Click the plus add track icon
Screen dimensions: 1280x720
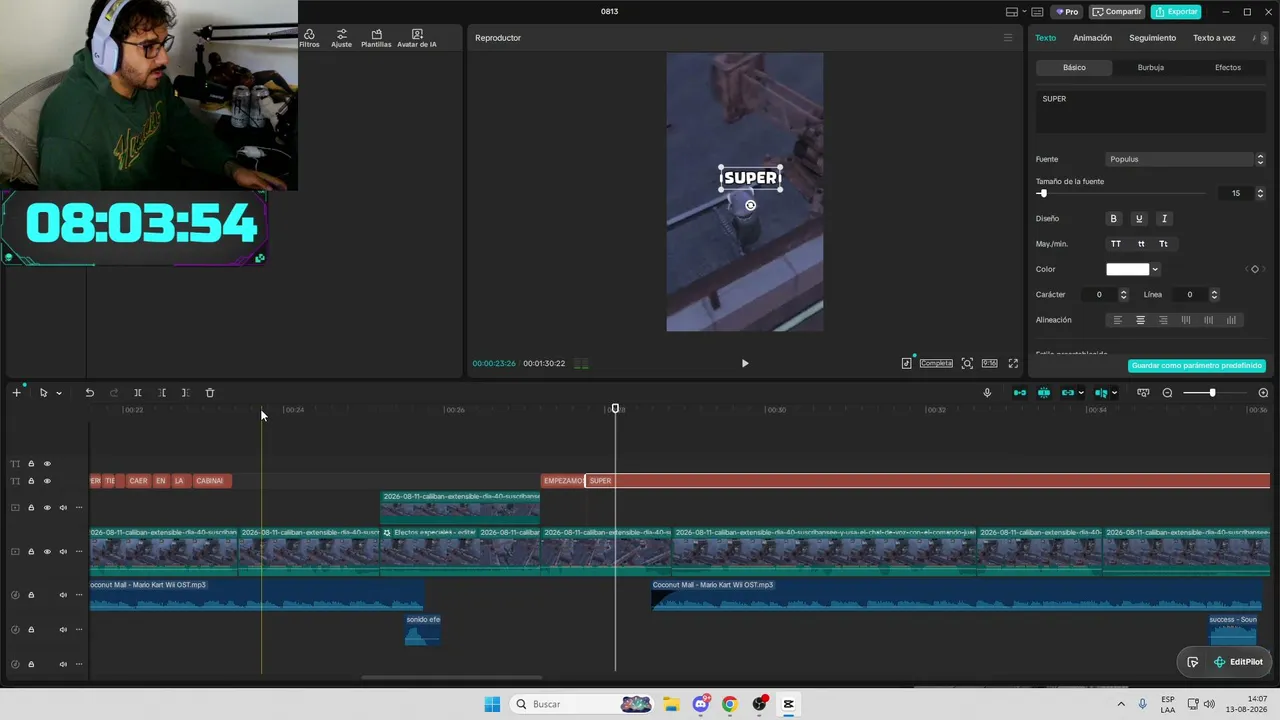coord(16,393)
